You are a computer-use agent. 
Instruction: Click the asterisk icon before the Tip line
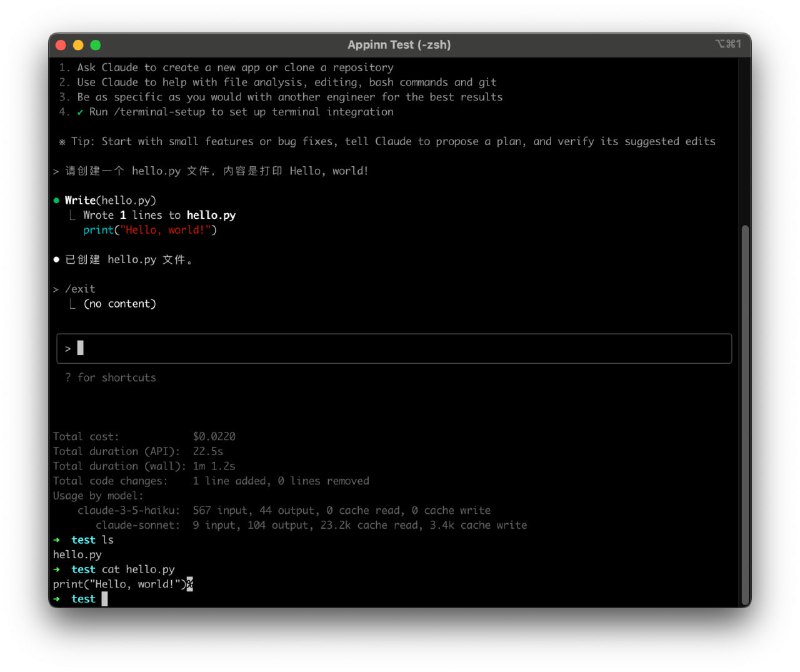(62, 142)
